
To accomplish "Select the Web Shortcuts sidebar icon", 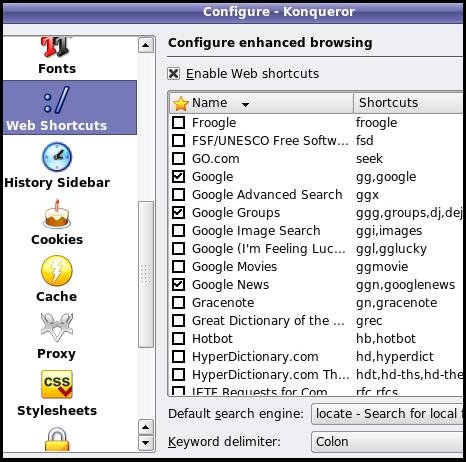I will pos(57,99).
